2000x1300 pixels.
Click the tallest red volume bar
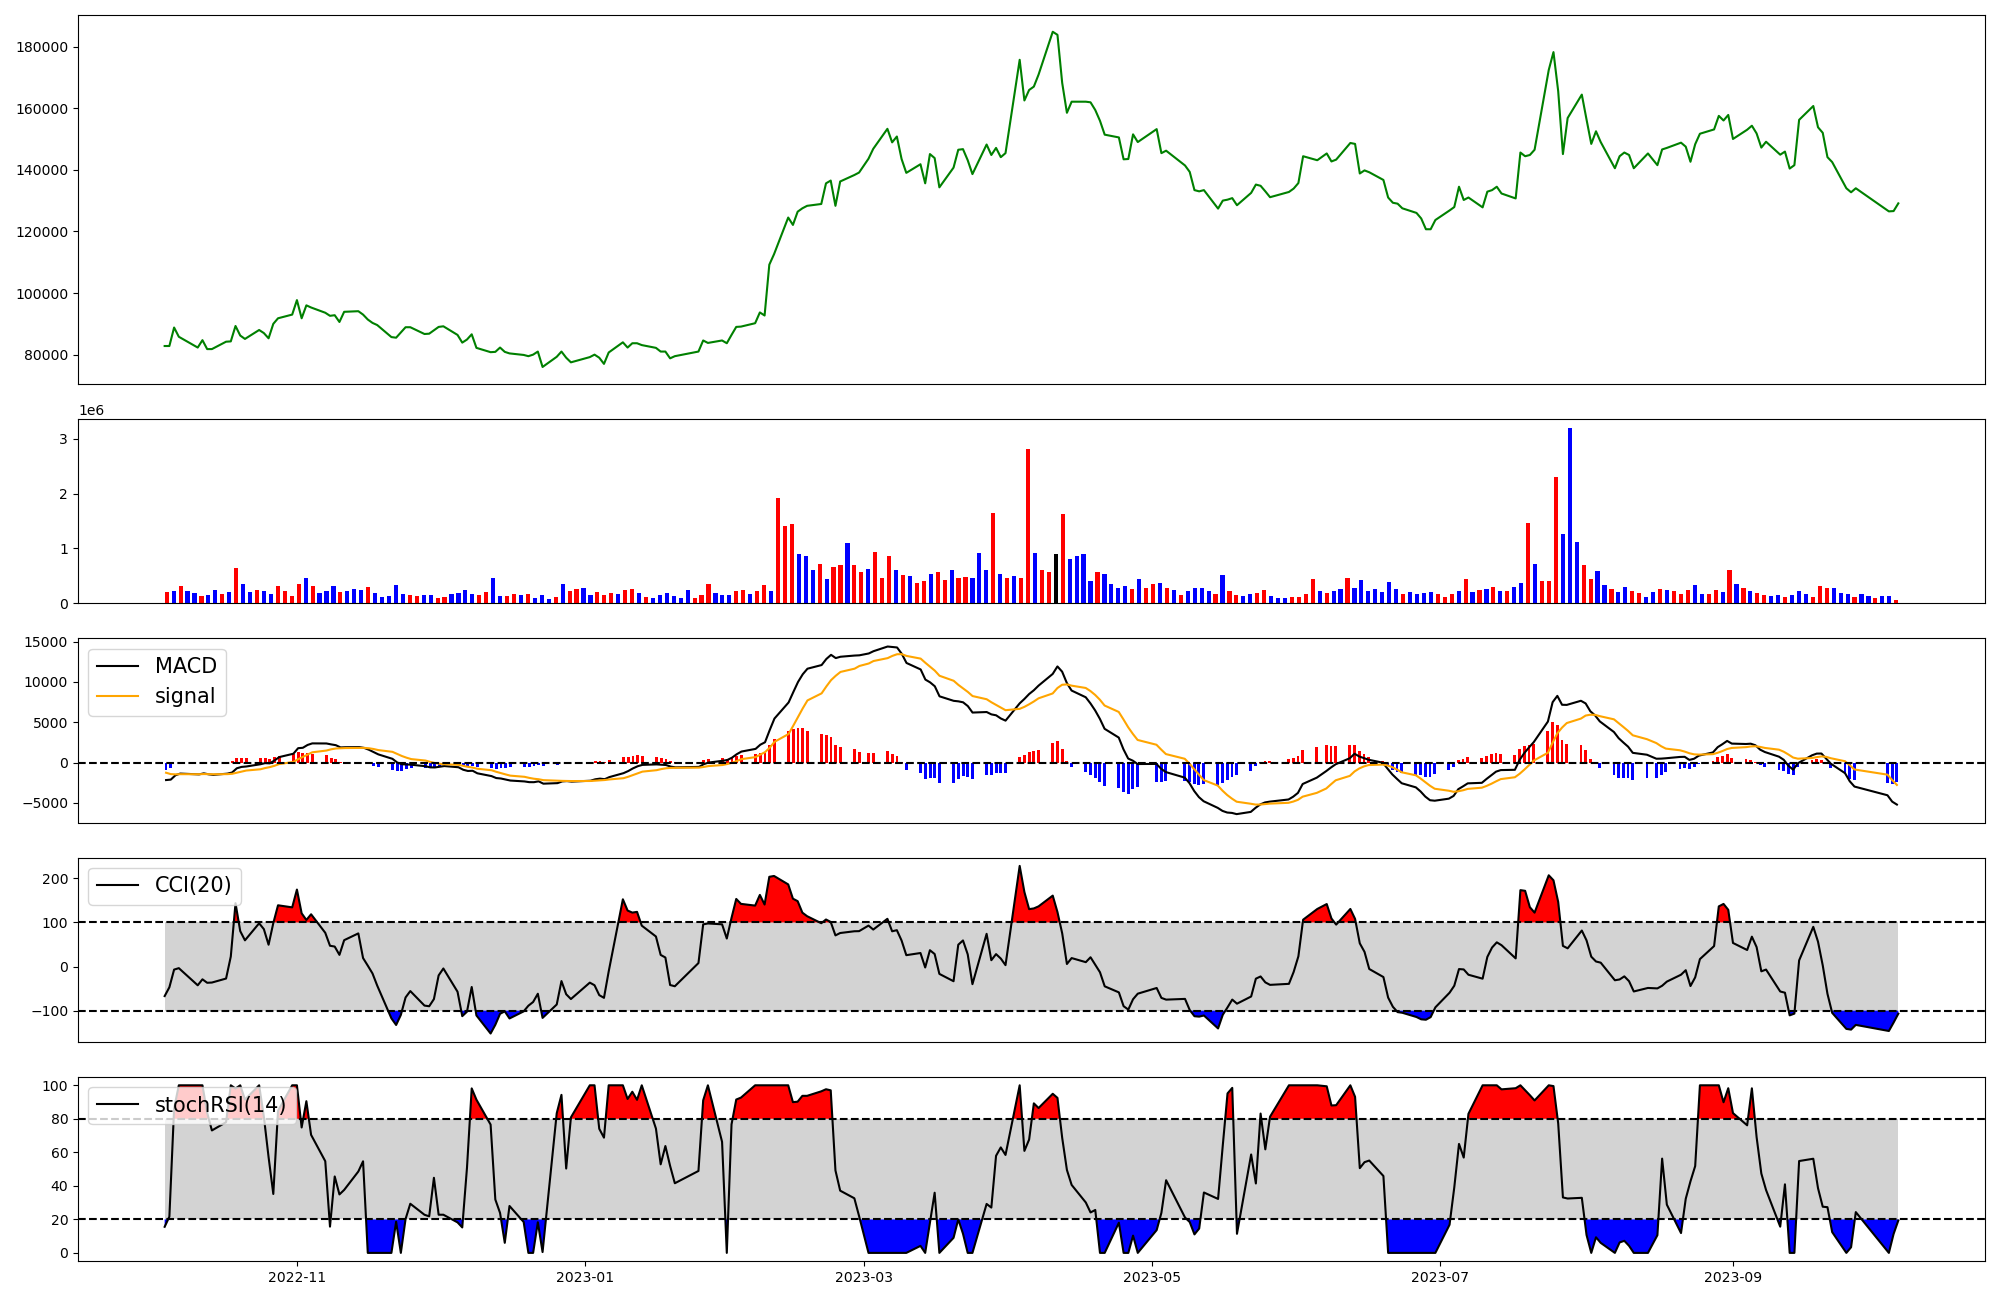(x=1028, y=526)
